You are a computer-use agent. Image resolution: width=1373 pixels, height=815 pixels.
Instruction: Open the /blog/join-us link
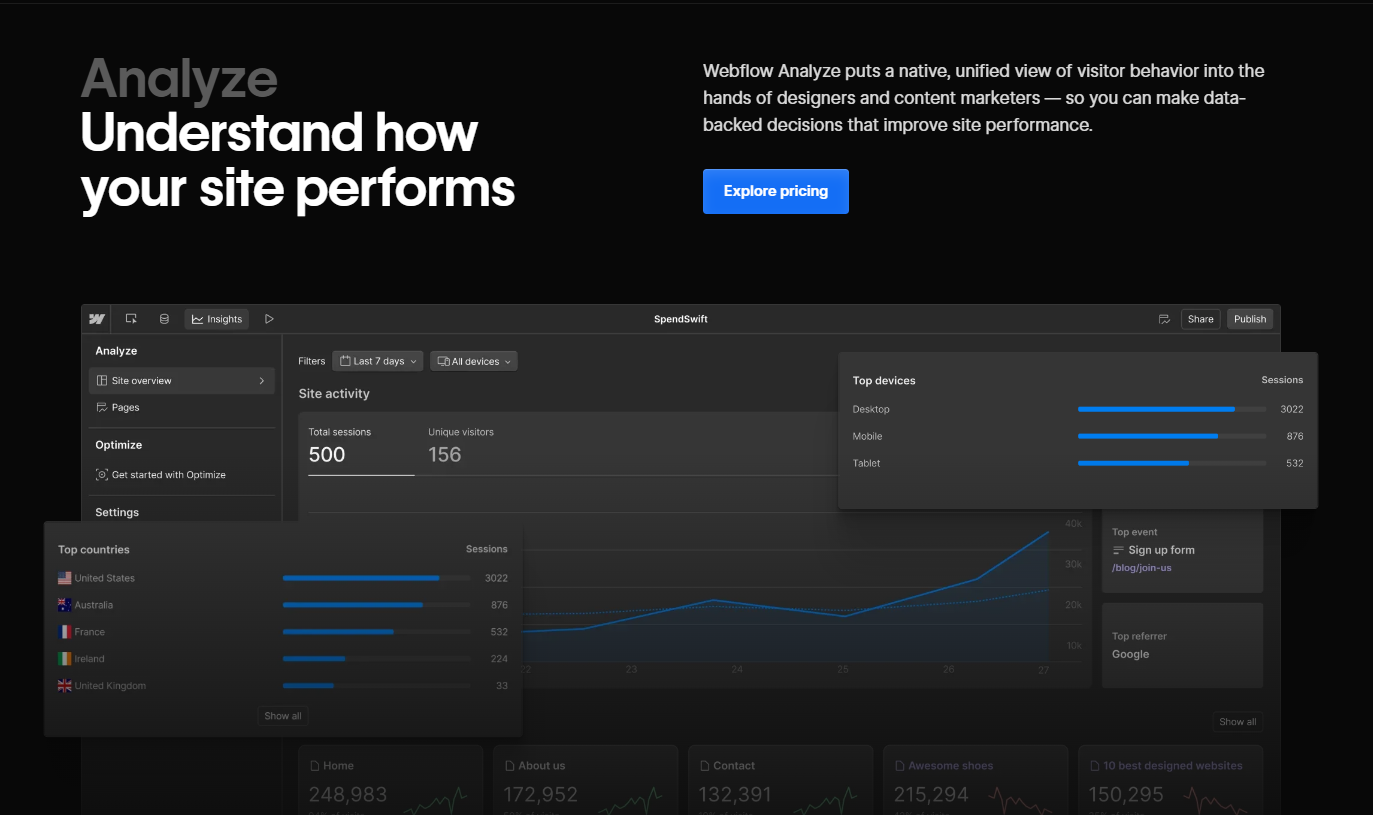(1141, 568)
